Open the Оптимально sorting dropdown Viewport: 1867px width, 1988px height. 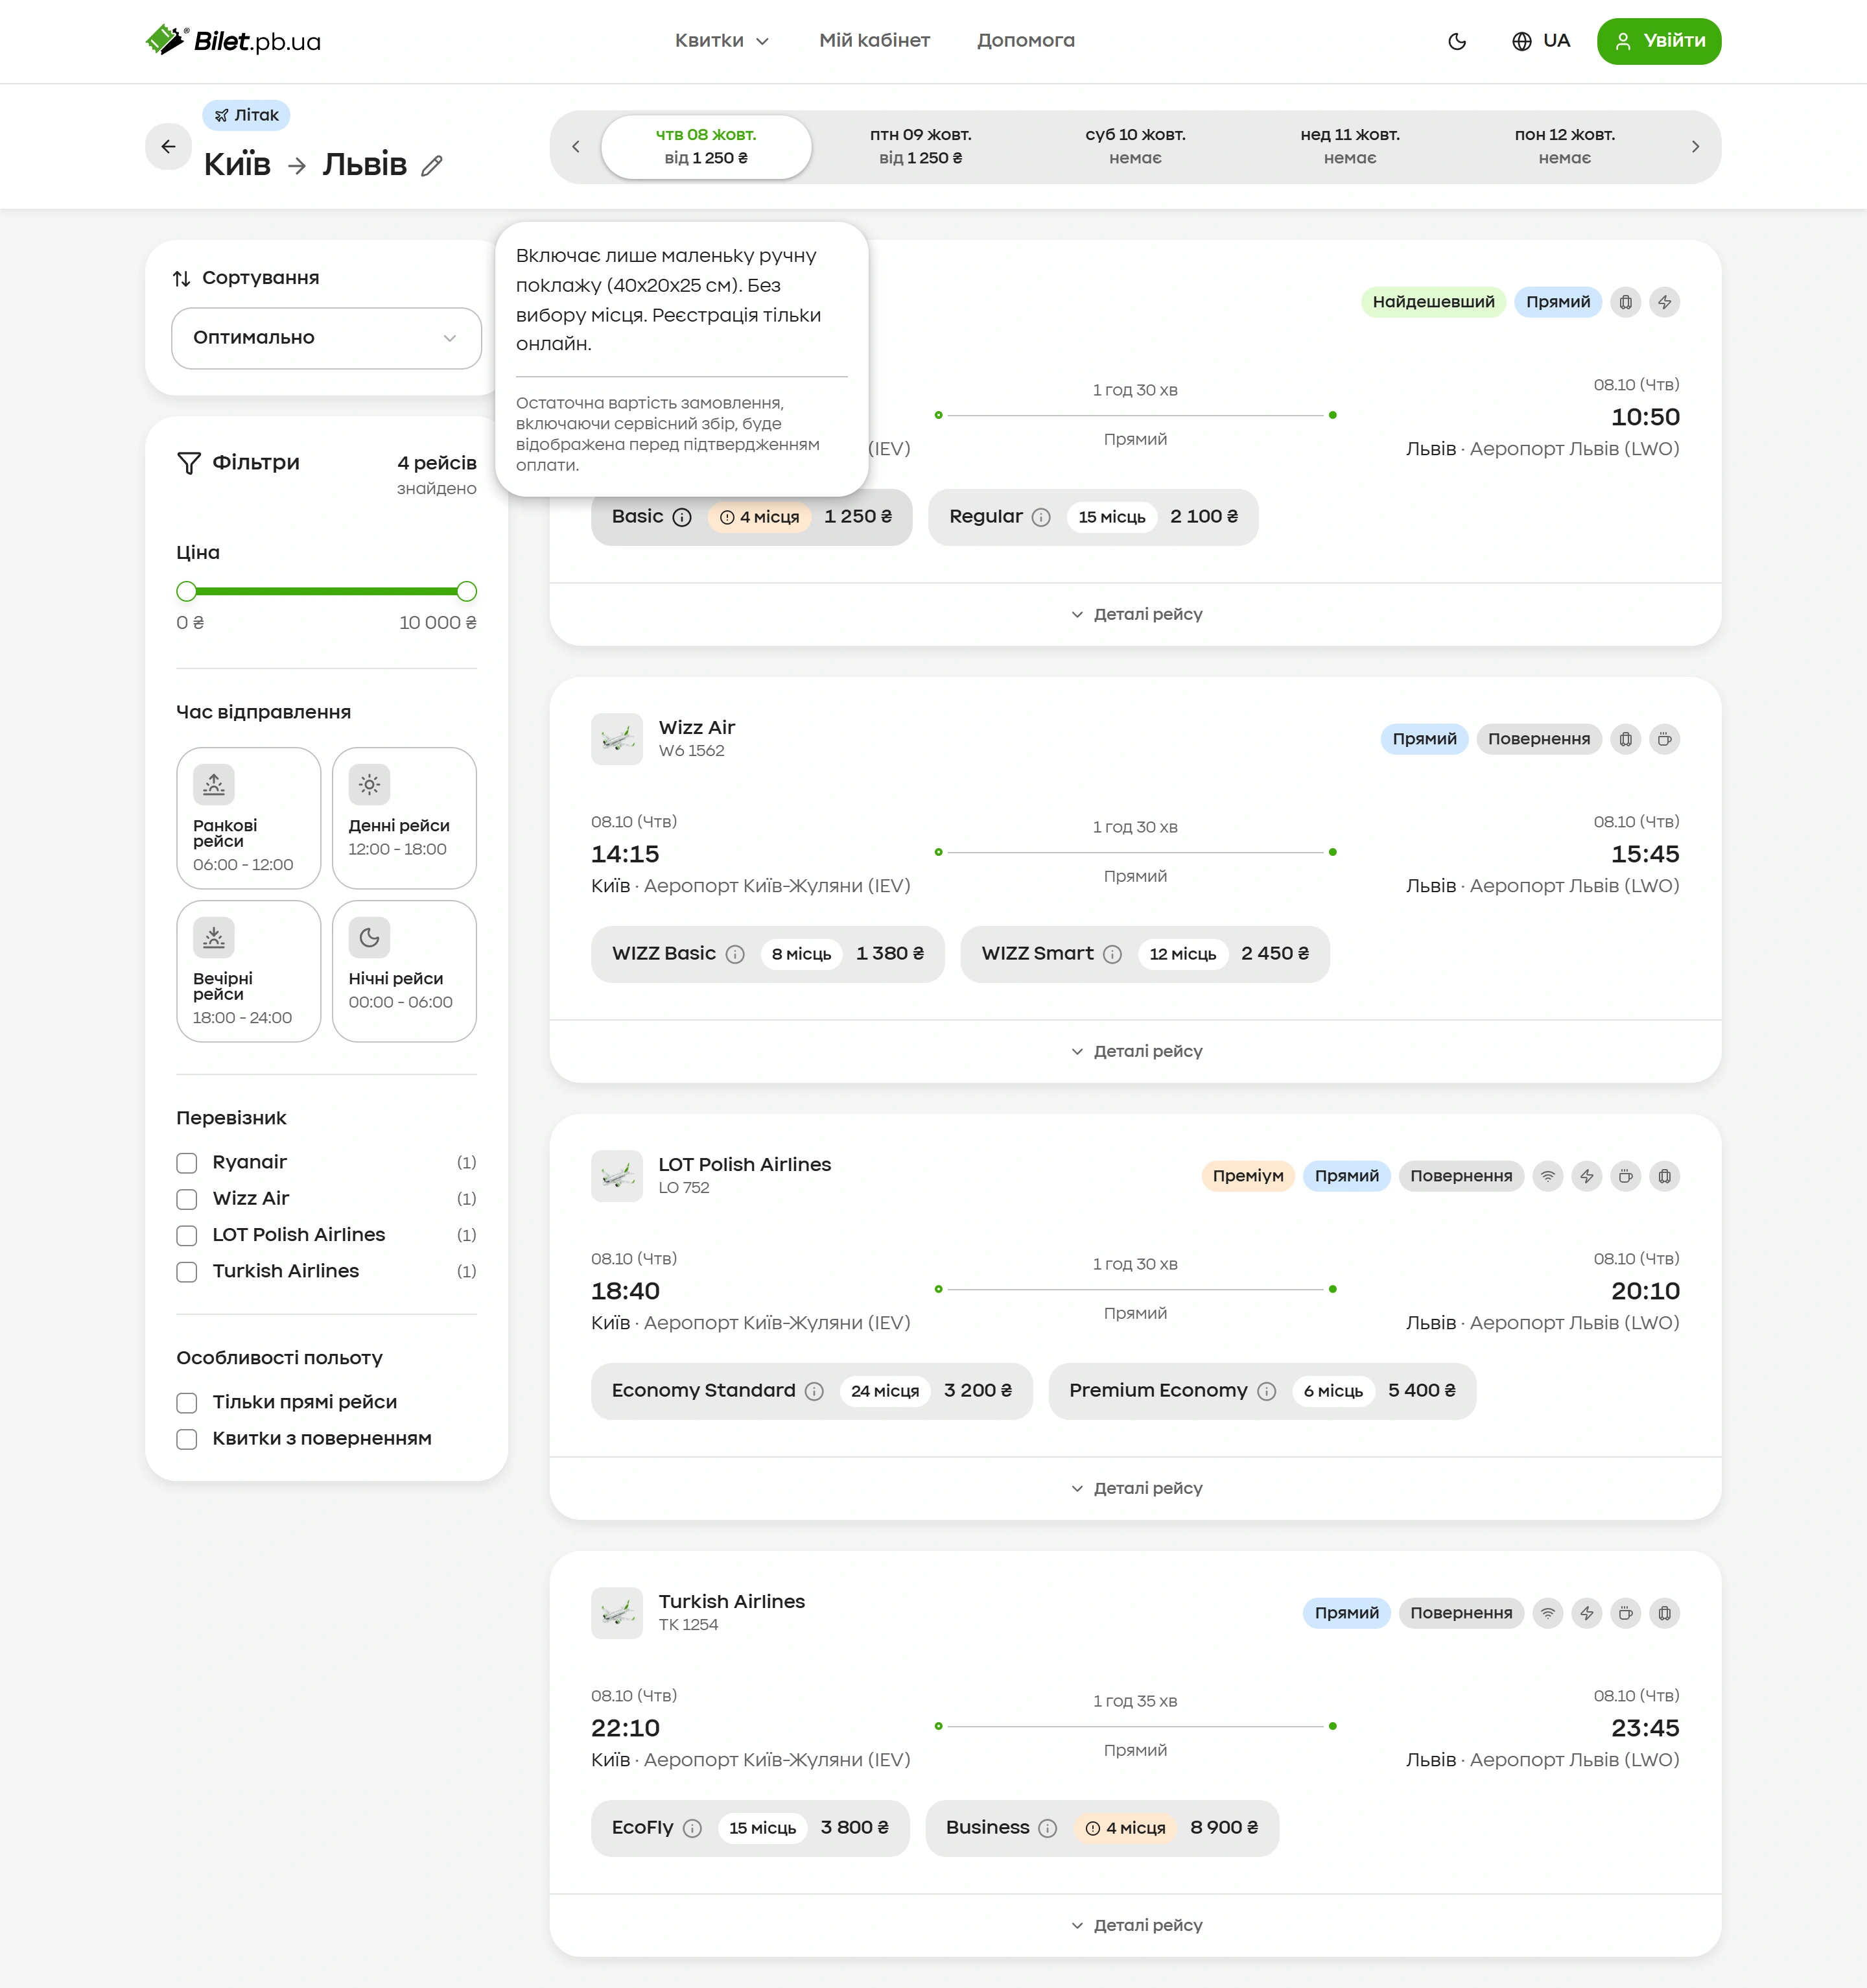coord(326,338)
